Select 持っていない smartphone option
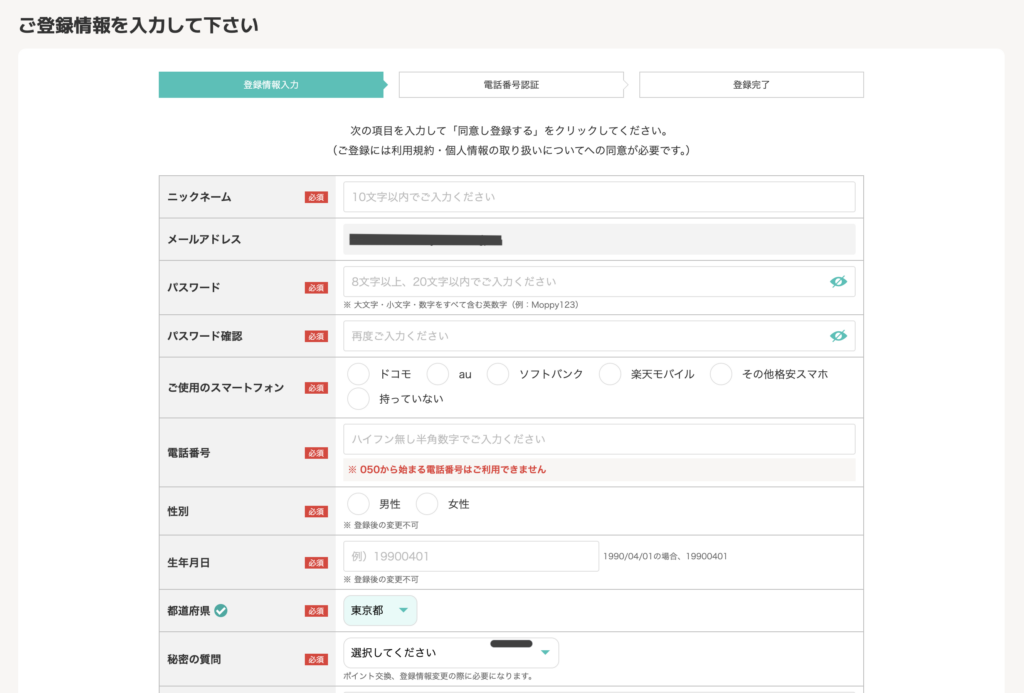1024x693 pixels. [x=359, y=399]
